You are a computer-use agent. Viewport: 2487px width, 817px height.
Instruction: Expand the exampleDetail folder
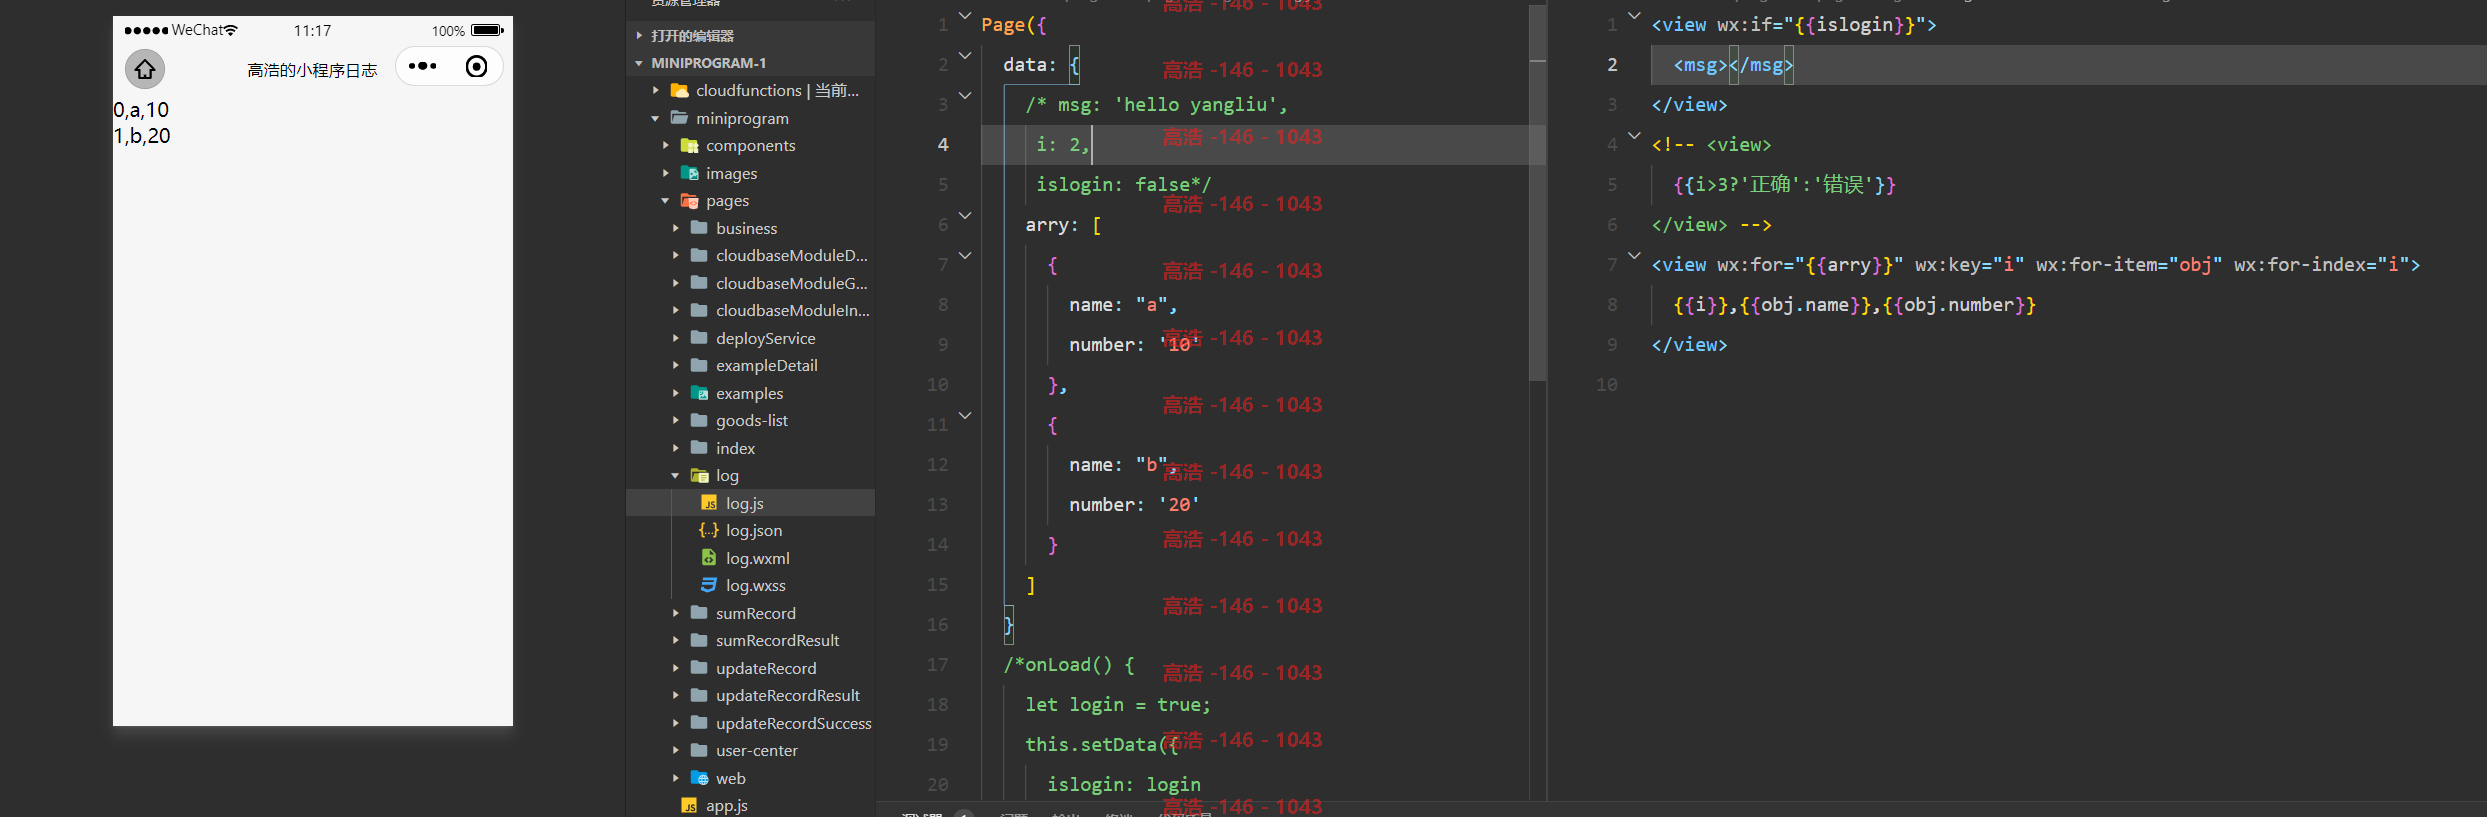tap(676, 365)
